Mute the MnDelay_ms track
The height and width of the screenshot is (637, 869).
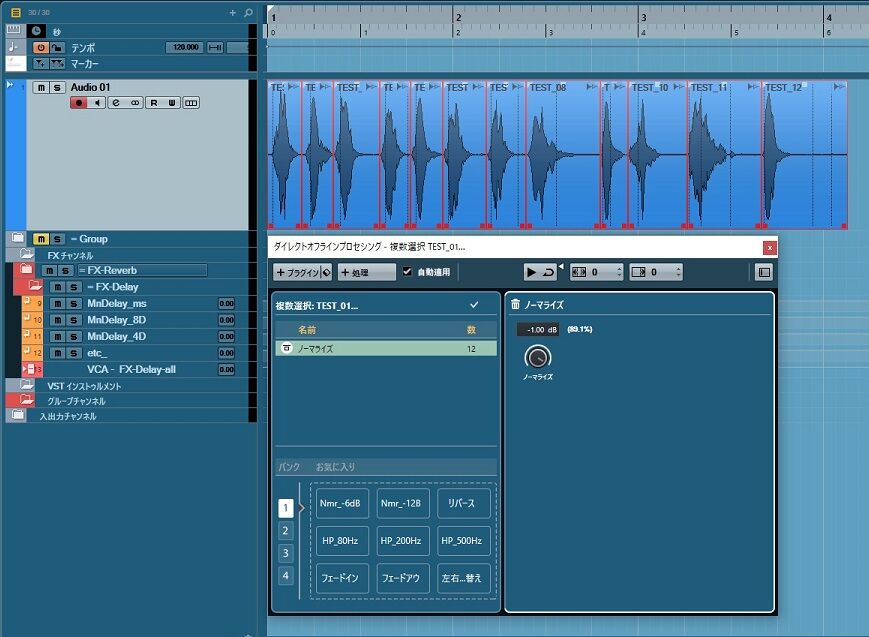click(x=58, y=303)
